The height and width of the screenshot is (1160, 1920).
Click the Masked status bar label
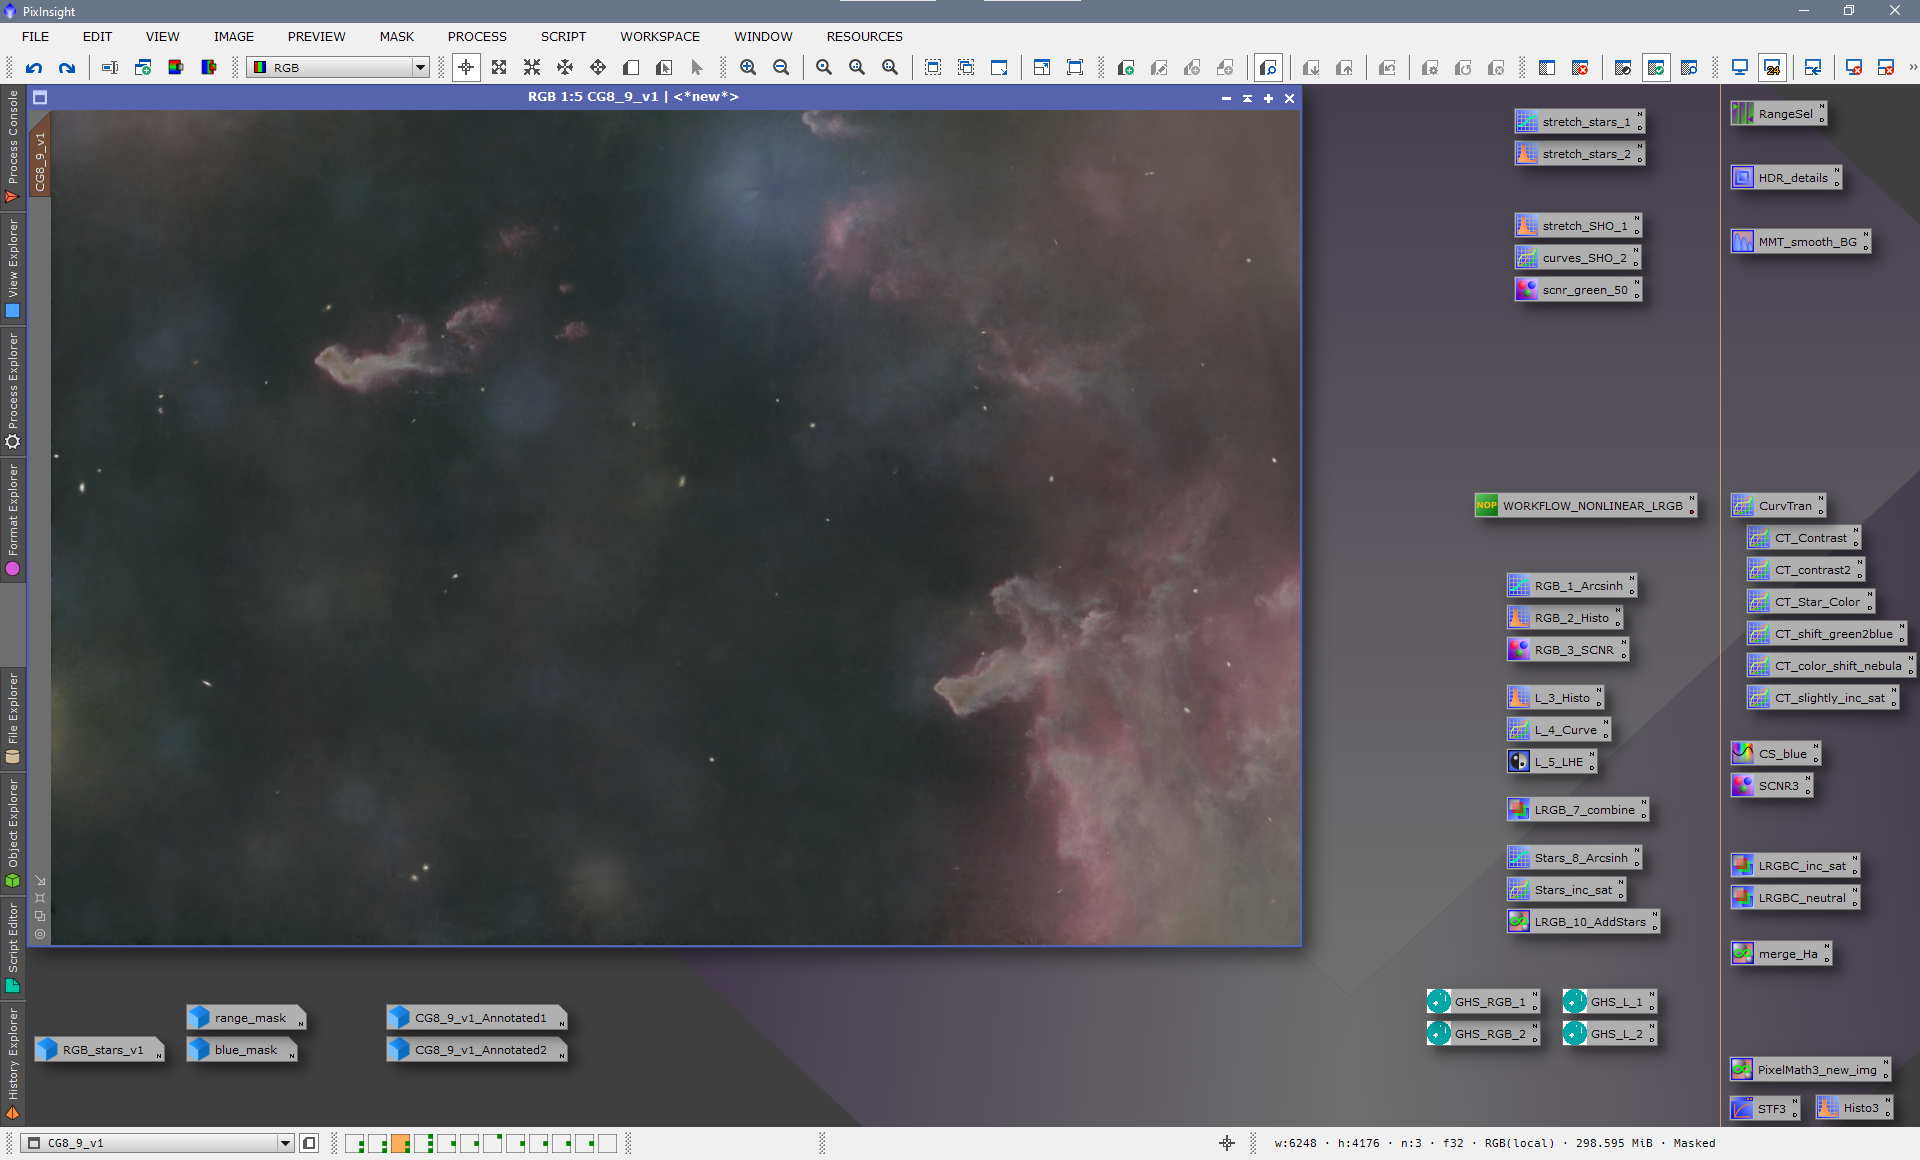(x=1694, y=1143)
